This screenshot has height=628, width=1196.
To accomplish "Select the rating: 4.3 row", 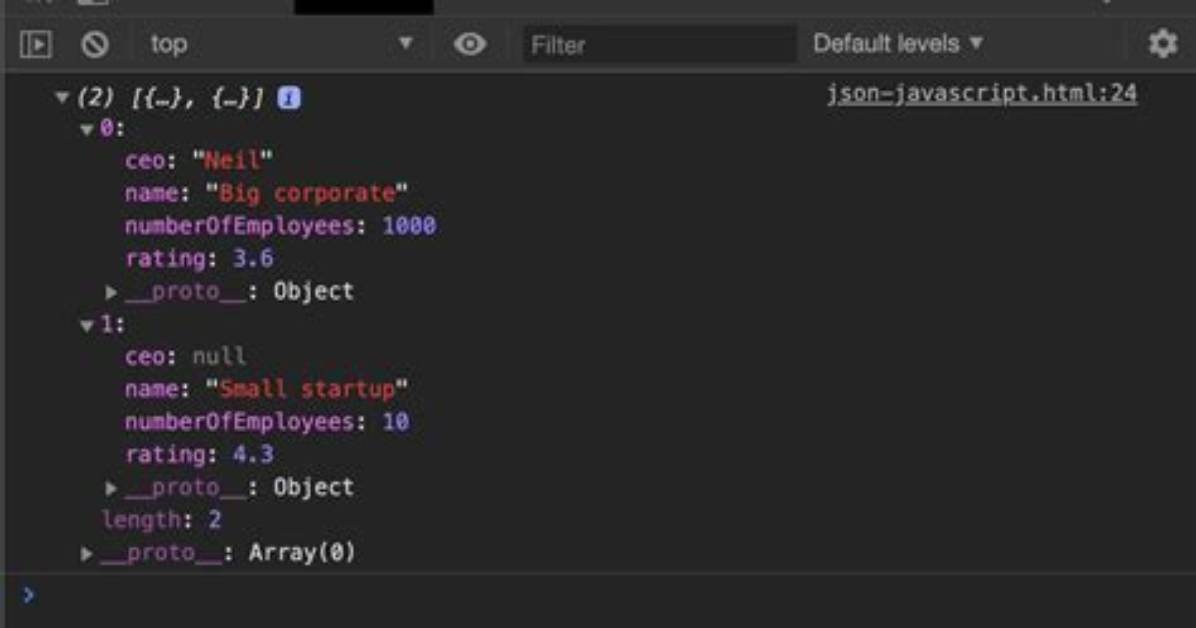I will point(199,455).
